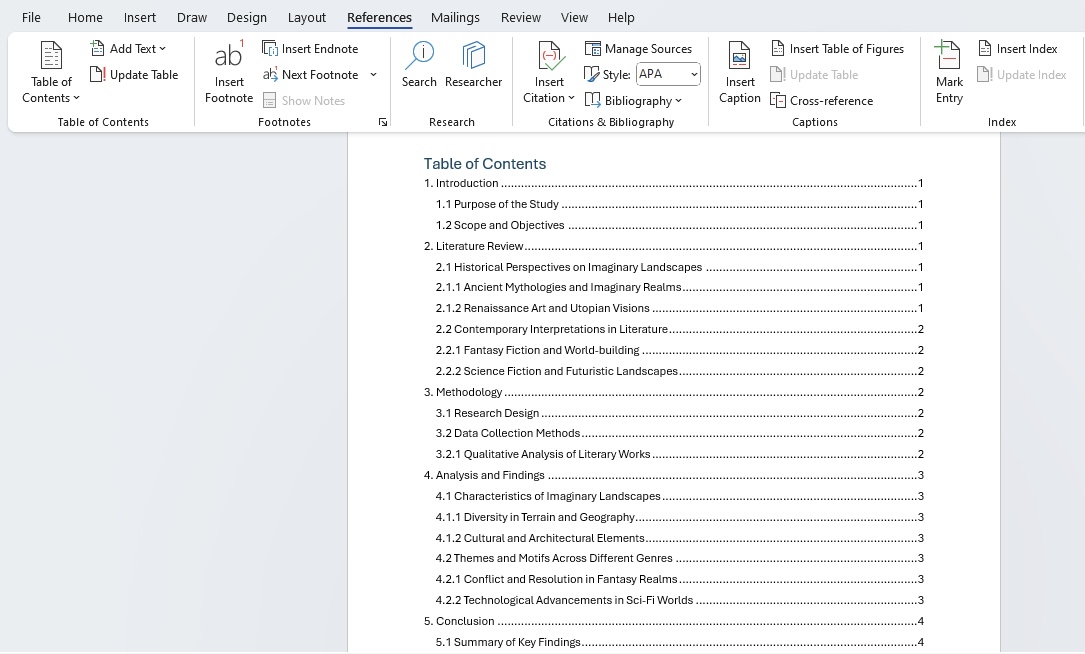Click '4.2.2 Technological Advancements in Sci-Fi Worlds'

680,600
